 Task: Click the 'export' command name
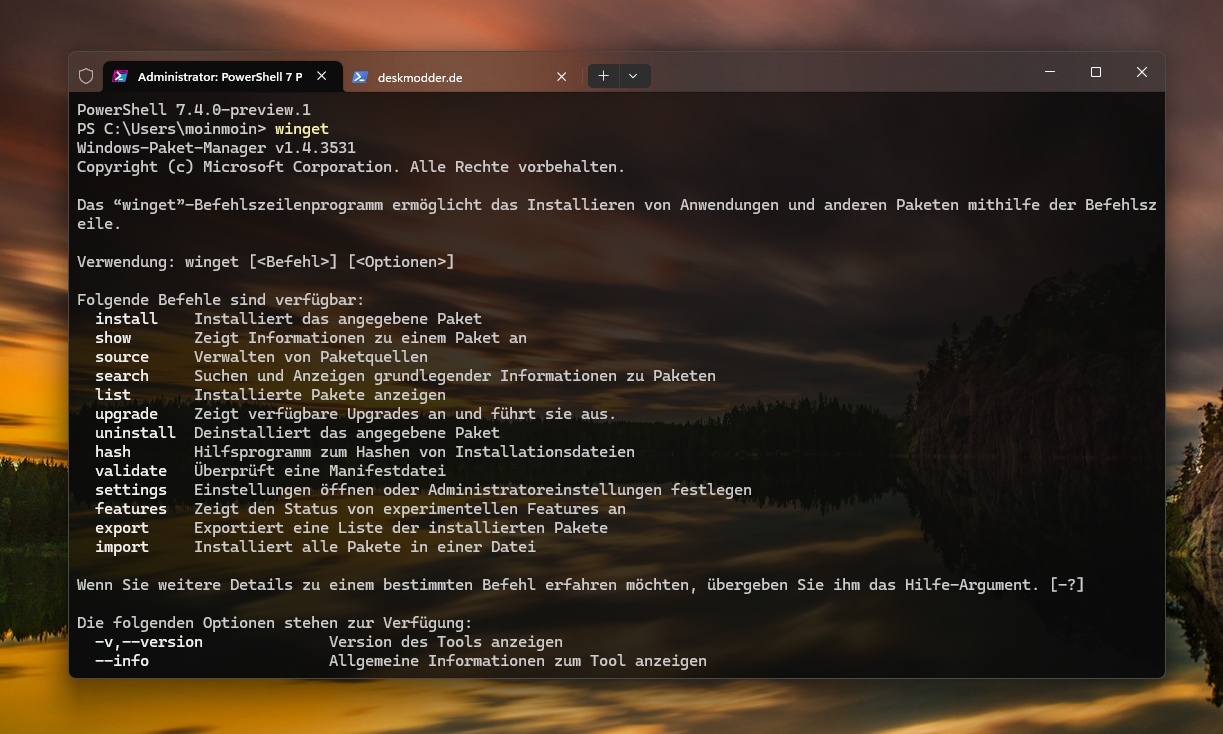[122, 528]
